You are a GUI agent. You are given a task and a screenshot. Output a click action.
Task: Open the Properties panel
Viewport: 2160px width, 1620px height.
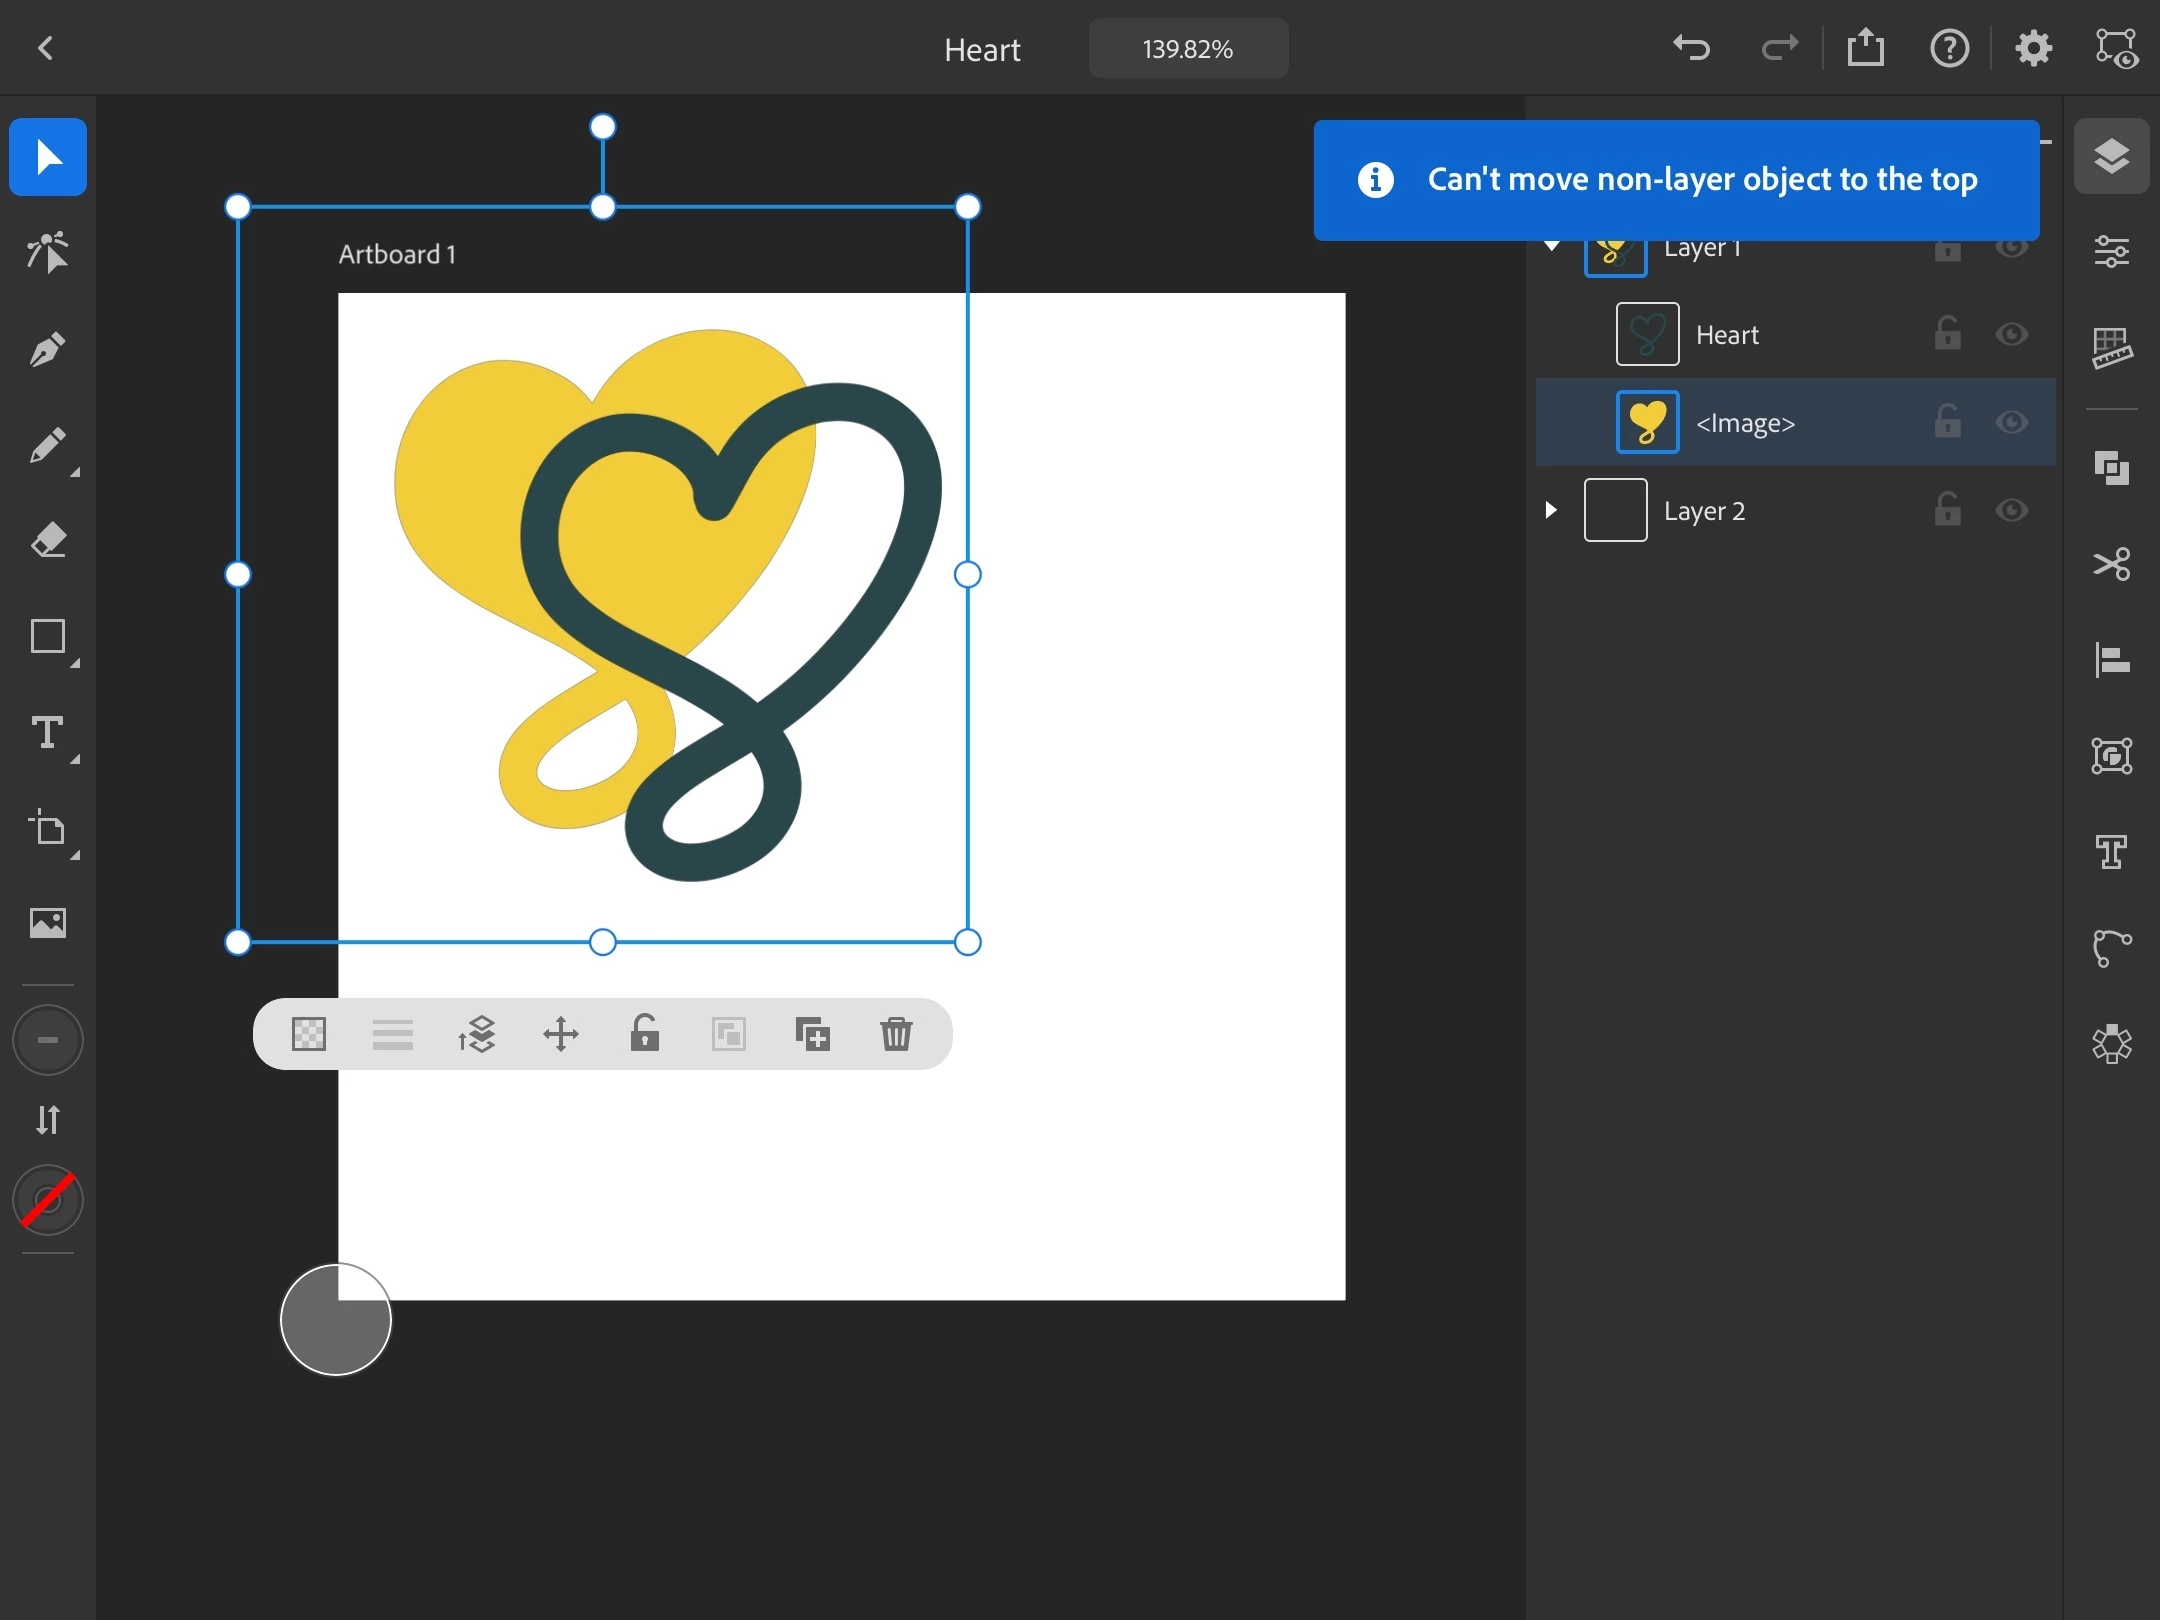coord(2111,251)
